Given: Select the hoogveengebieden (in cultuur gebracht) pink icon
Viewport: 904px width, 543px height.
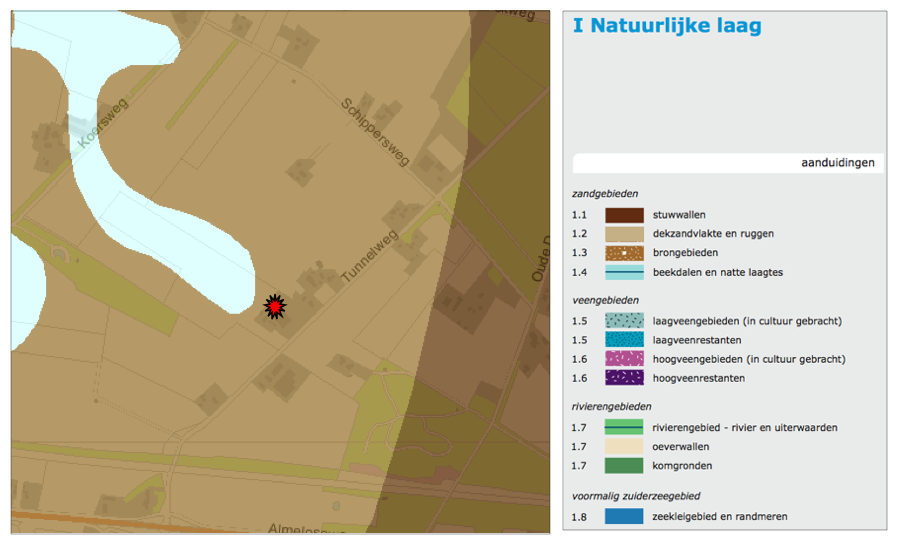Looking at the screenshot, I should [623, 359].
